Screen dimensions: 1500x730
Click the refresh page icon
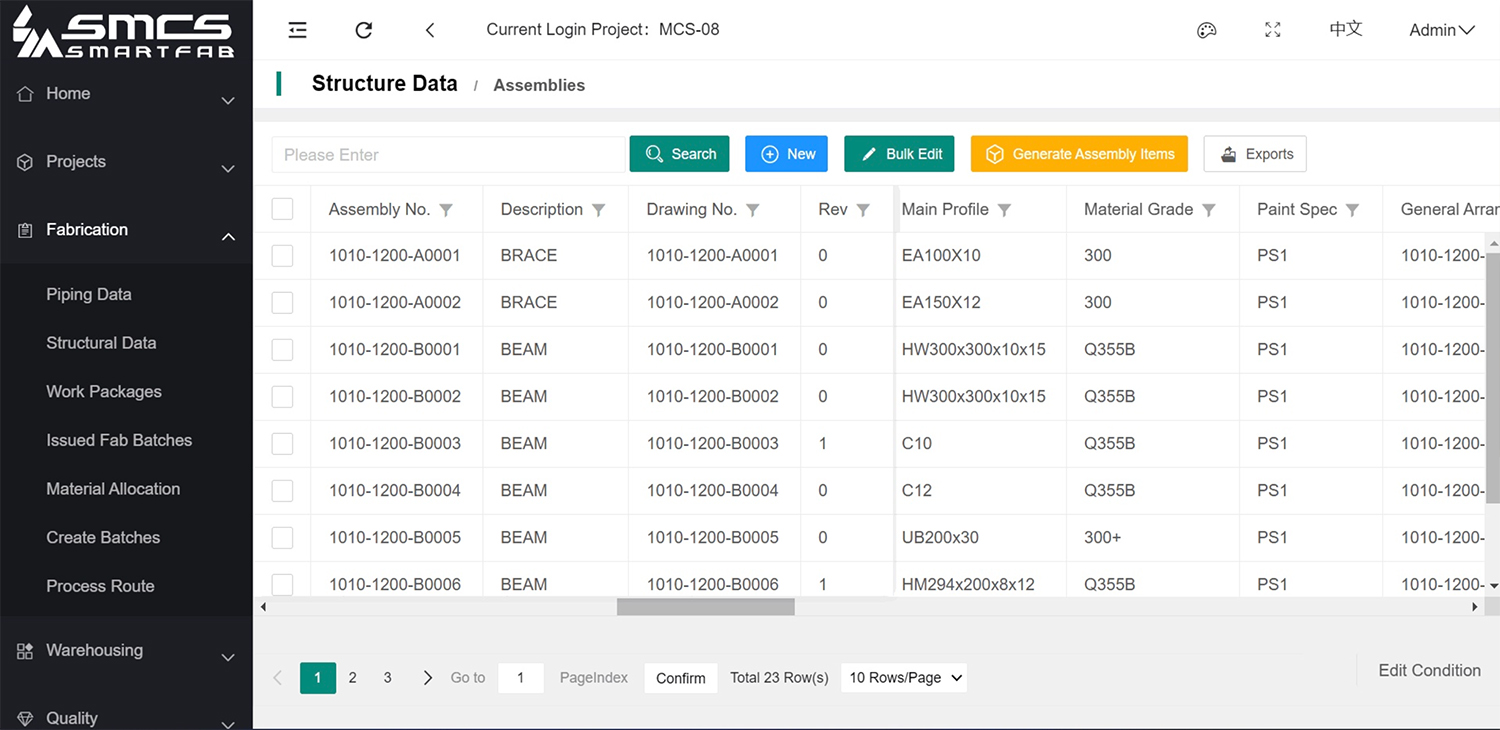[364, 30]
